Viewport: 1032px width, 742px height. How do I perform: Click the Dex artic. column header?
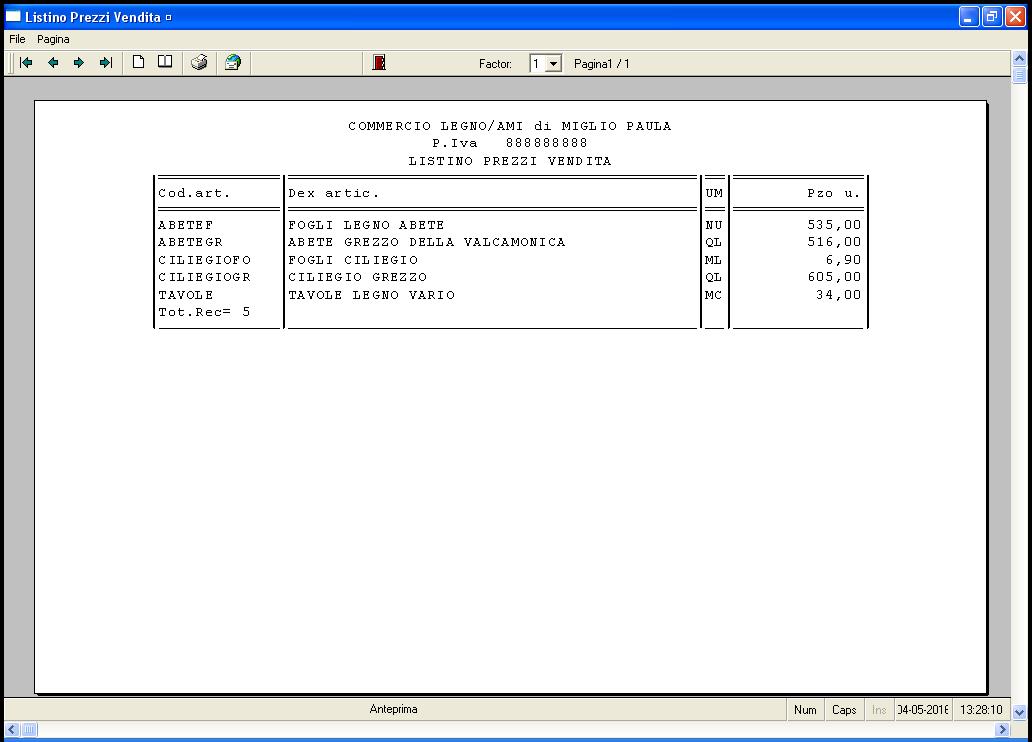coord(334,194)
